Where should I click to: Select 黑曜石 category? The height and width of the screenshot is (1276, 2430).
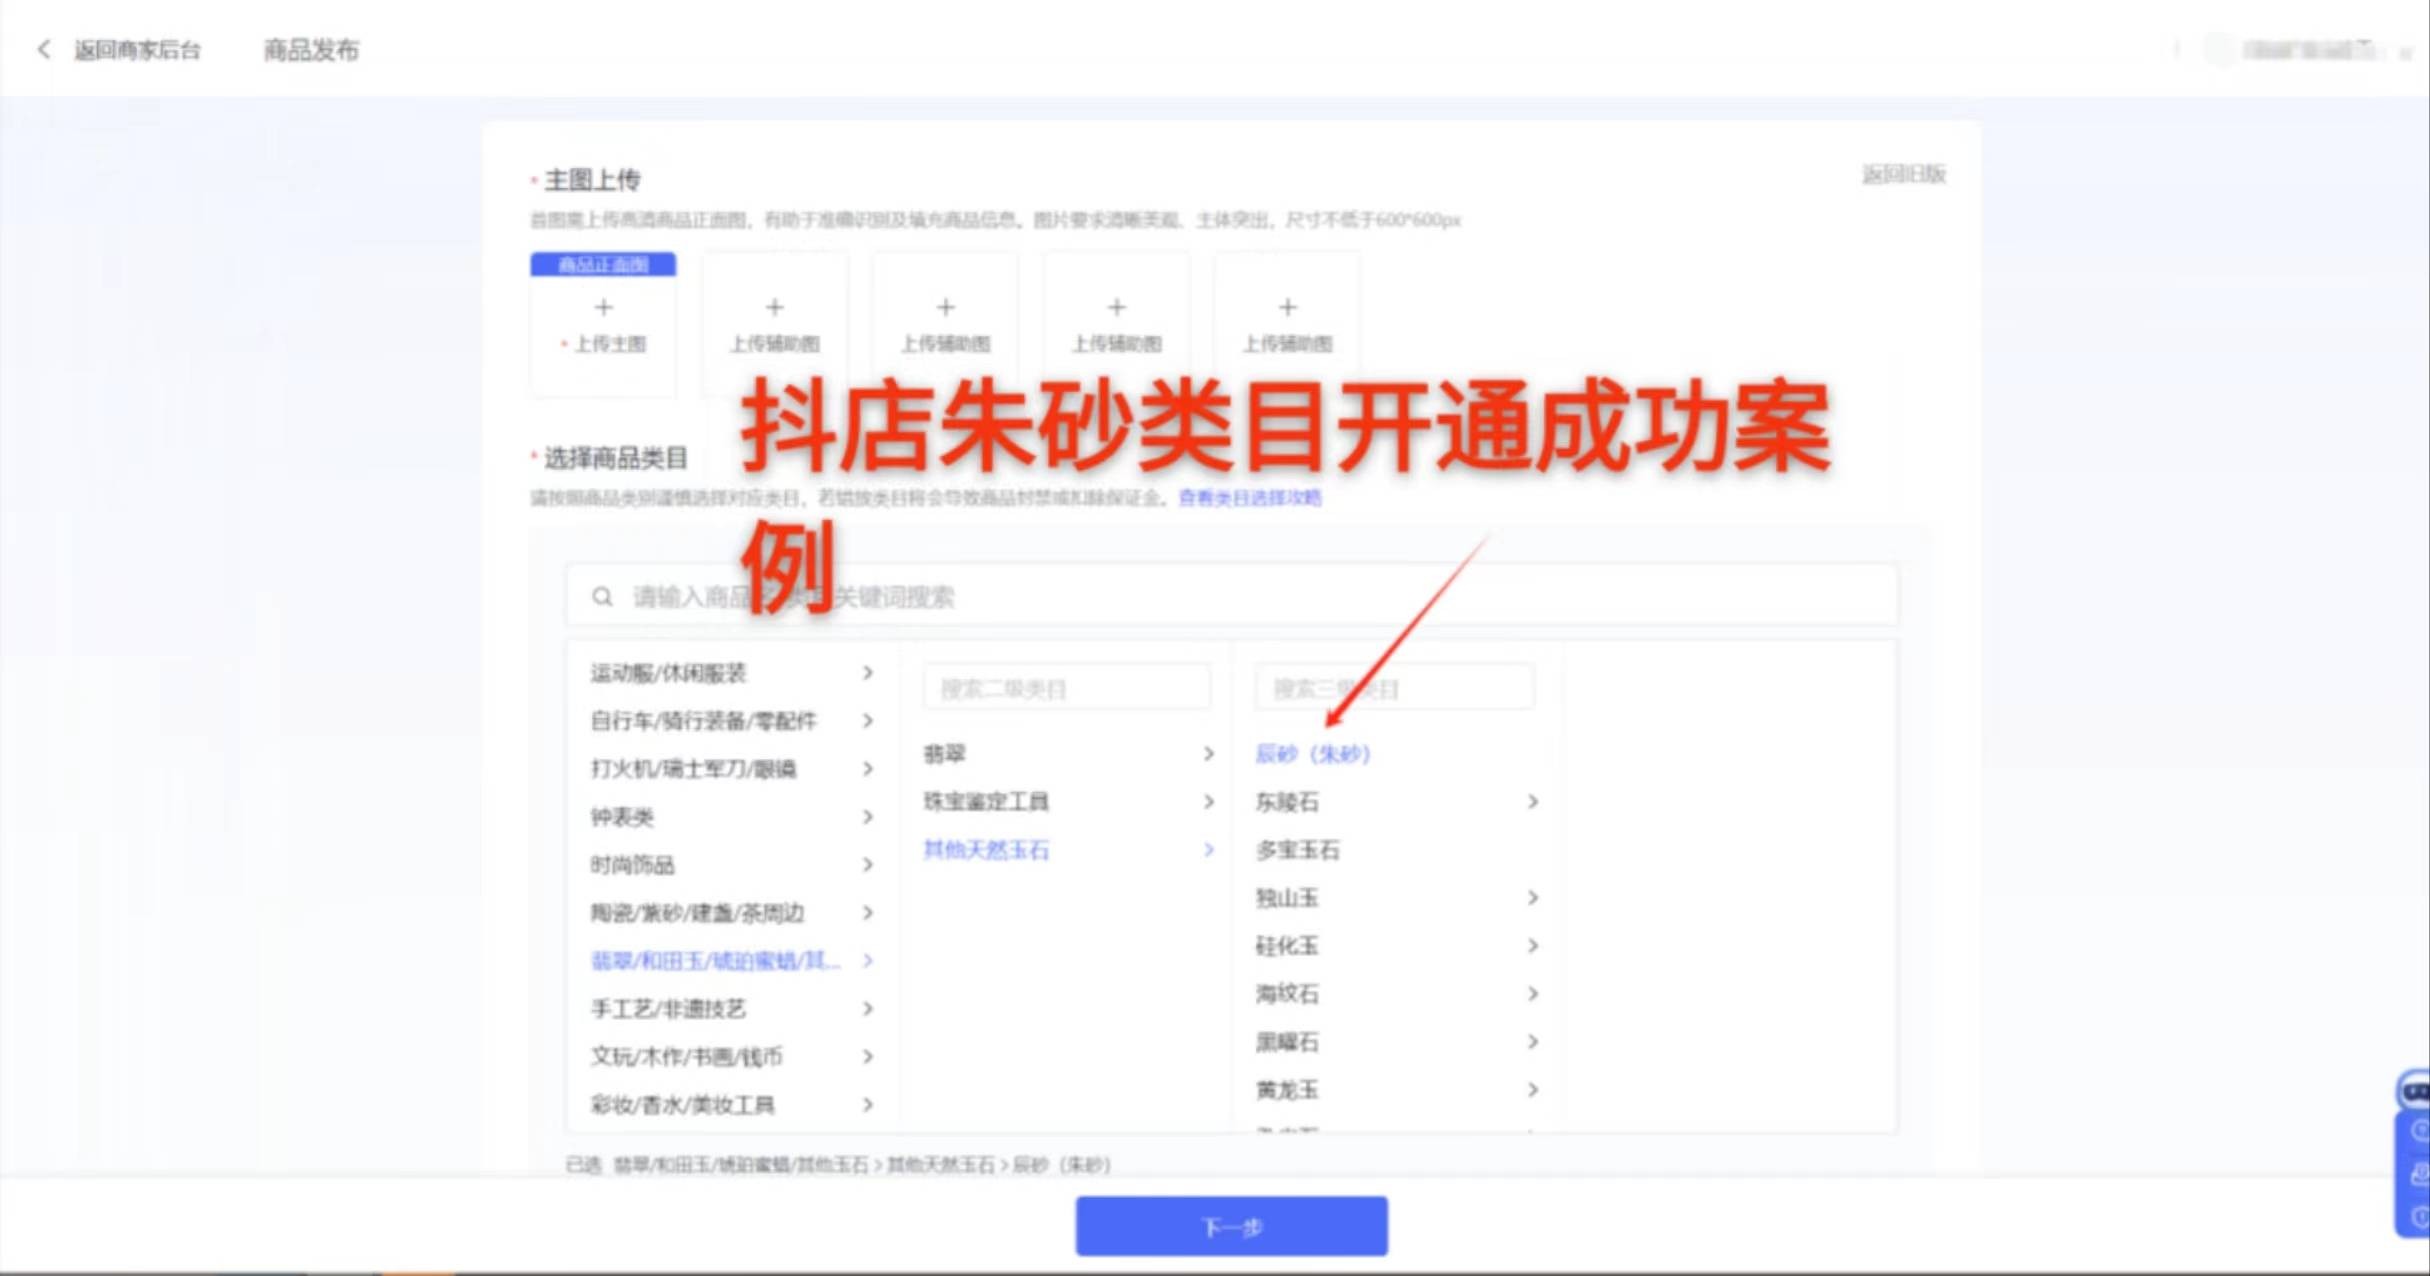click(1287, 1042)
